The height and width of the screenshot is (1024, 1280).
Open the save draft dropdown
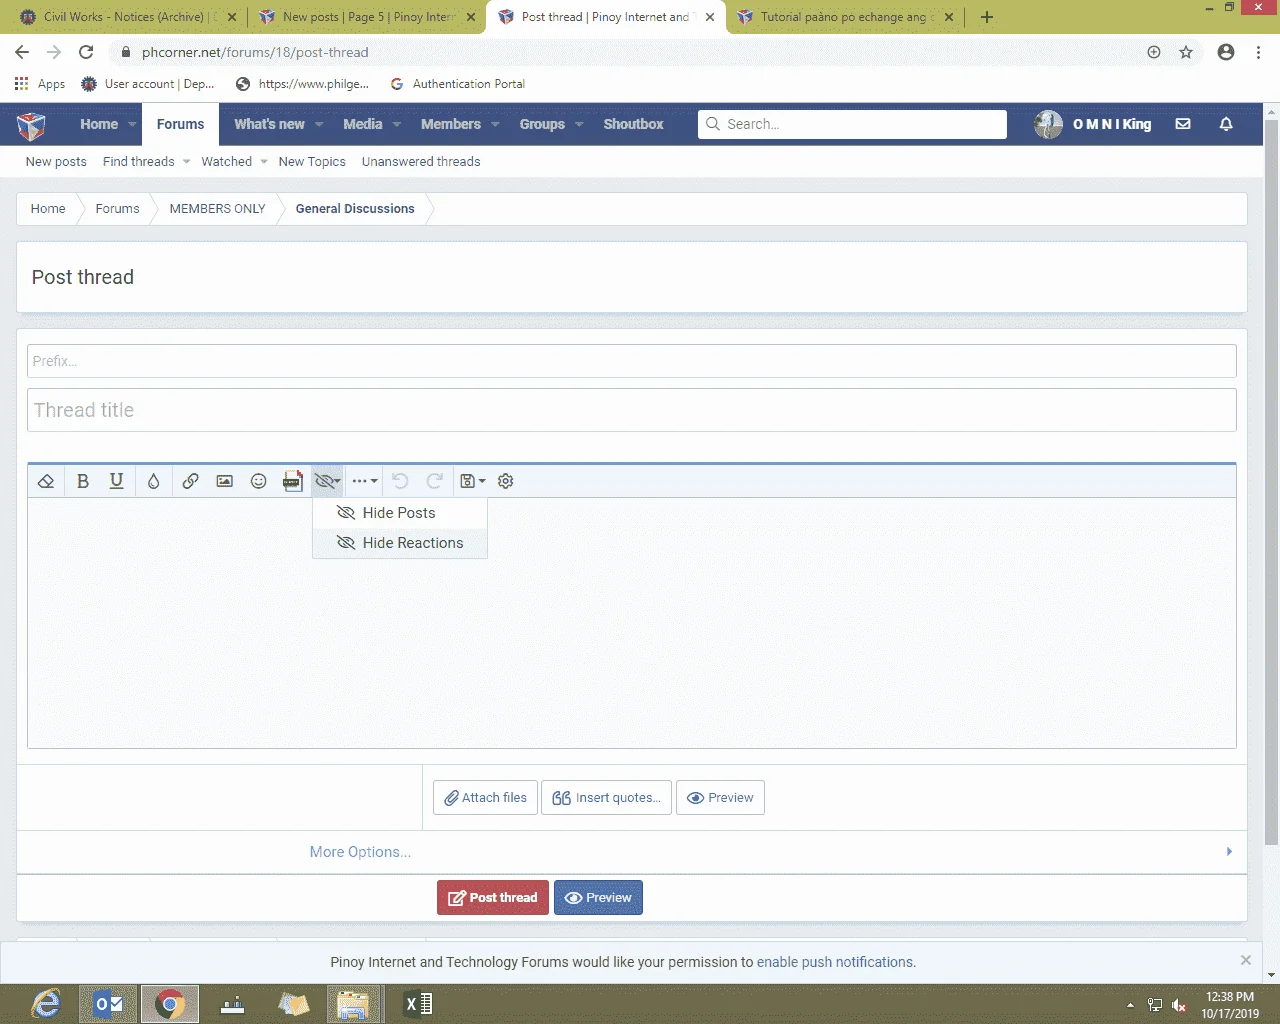coord(472,481)
